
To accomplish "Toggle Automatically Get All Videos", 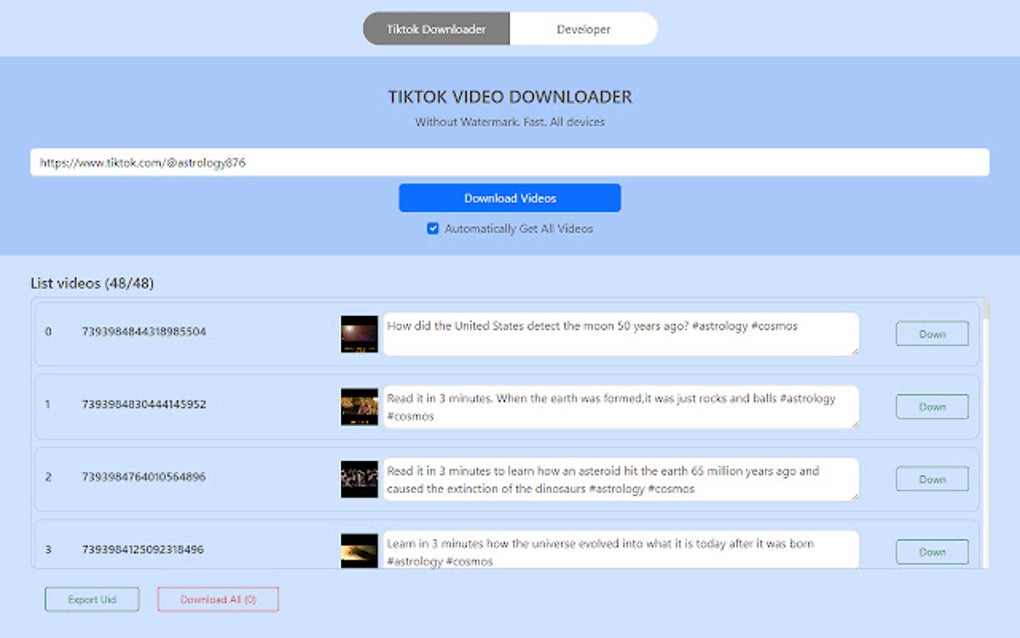I will (432, 228).
